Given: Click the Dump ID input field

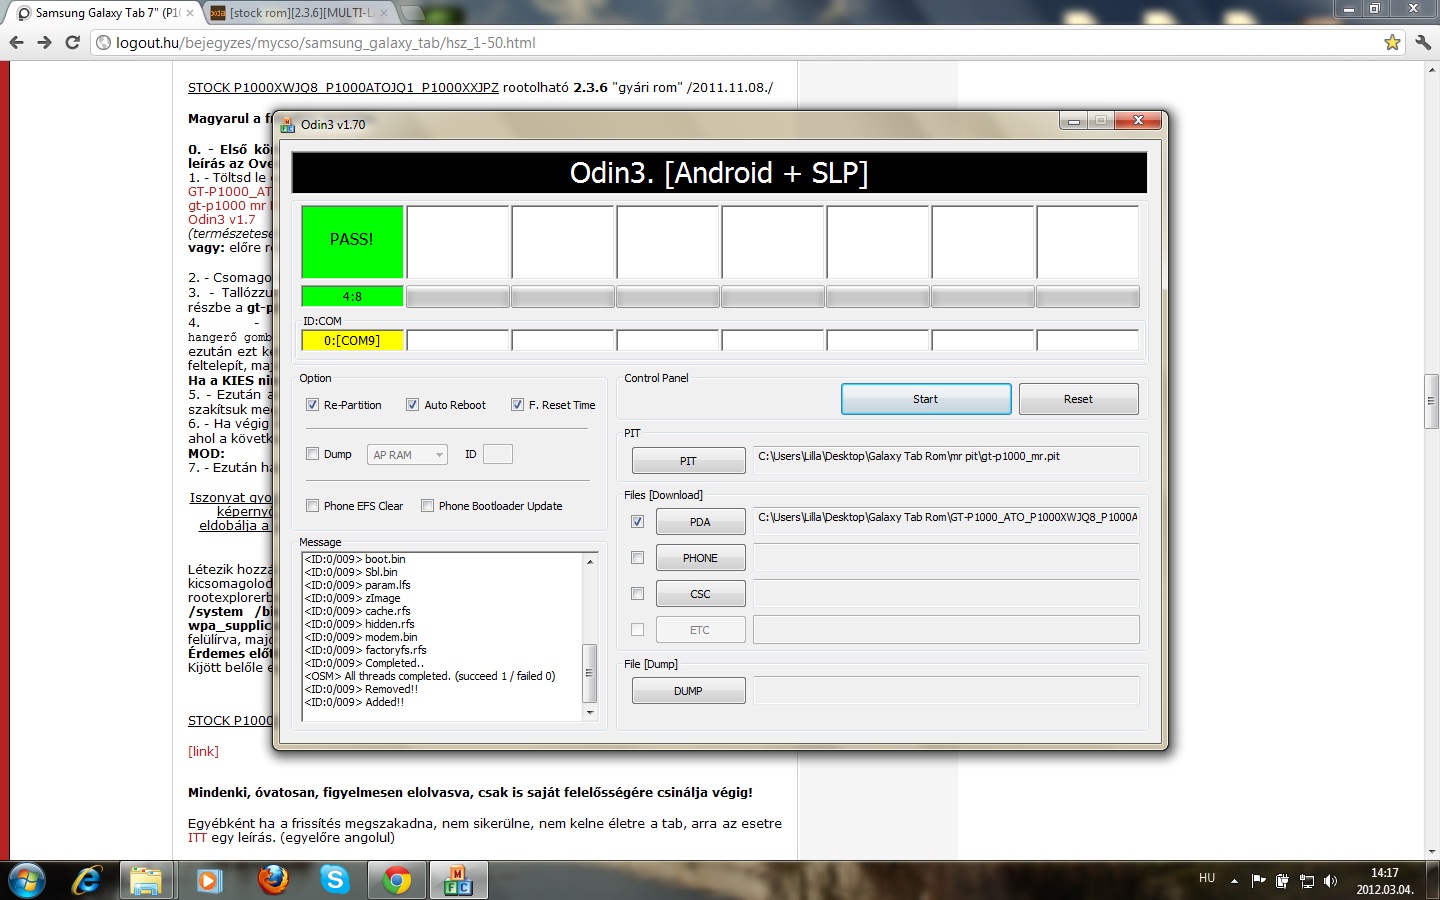Looking at the screenshot, I should click(x=497, y=454).
